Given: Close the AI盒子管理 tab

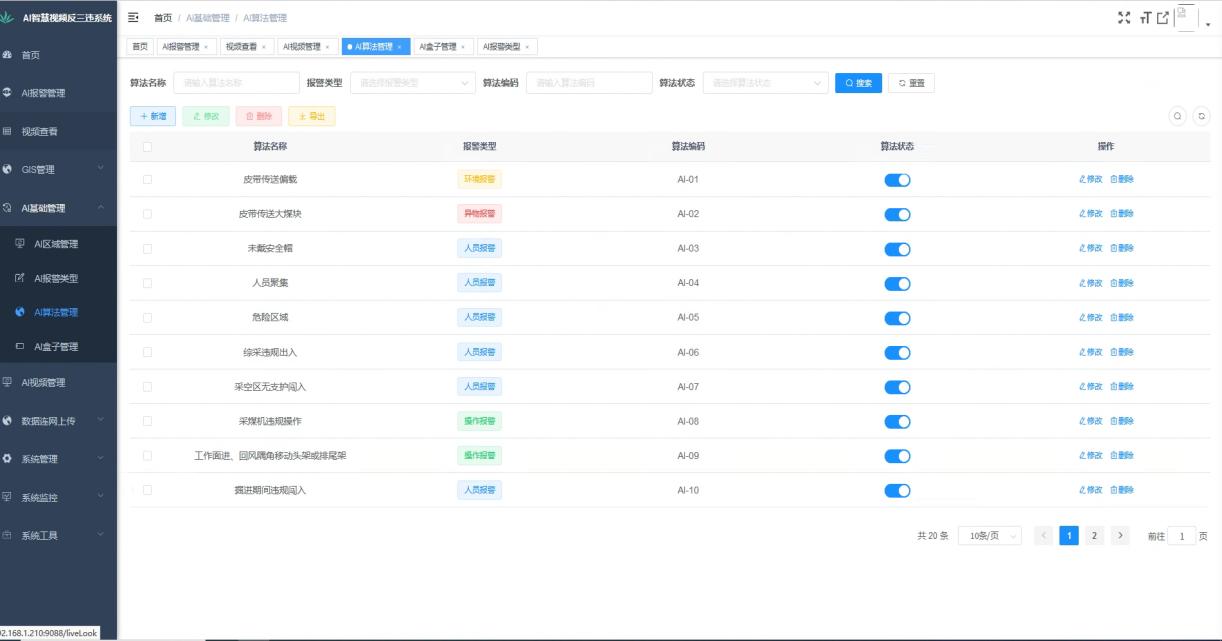Looking at the screenshot, I should (x=463, y=47).
